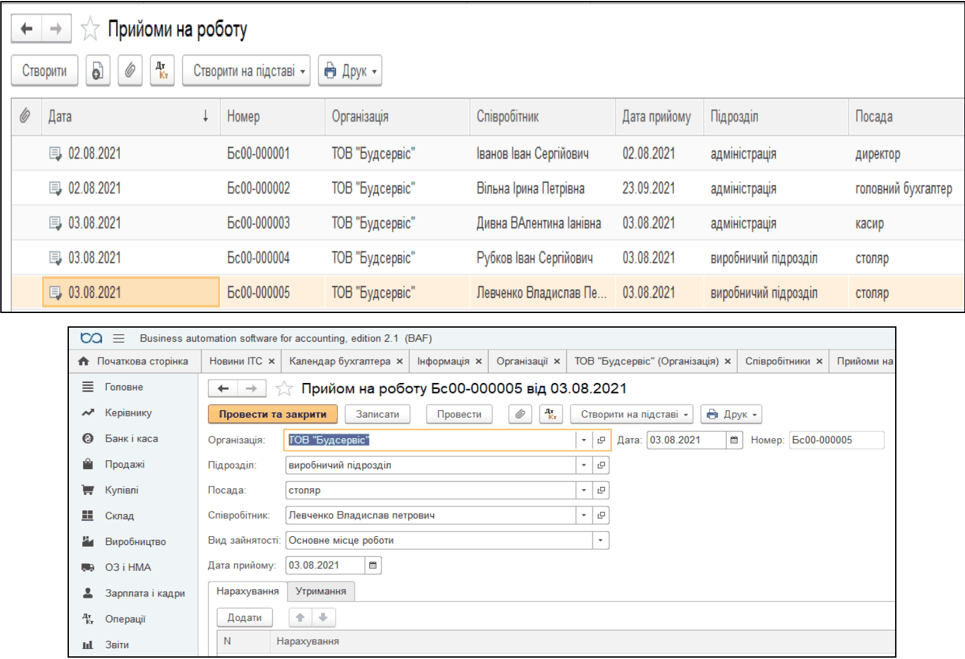Open the Посада record via its open button
The width and height of the screenshot is (965, 659).
click(x=601, y=490)
